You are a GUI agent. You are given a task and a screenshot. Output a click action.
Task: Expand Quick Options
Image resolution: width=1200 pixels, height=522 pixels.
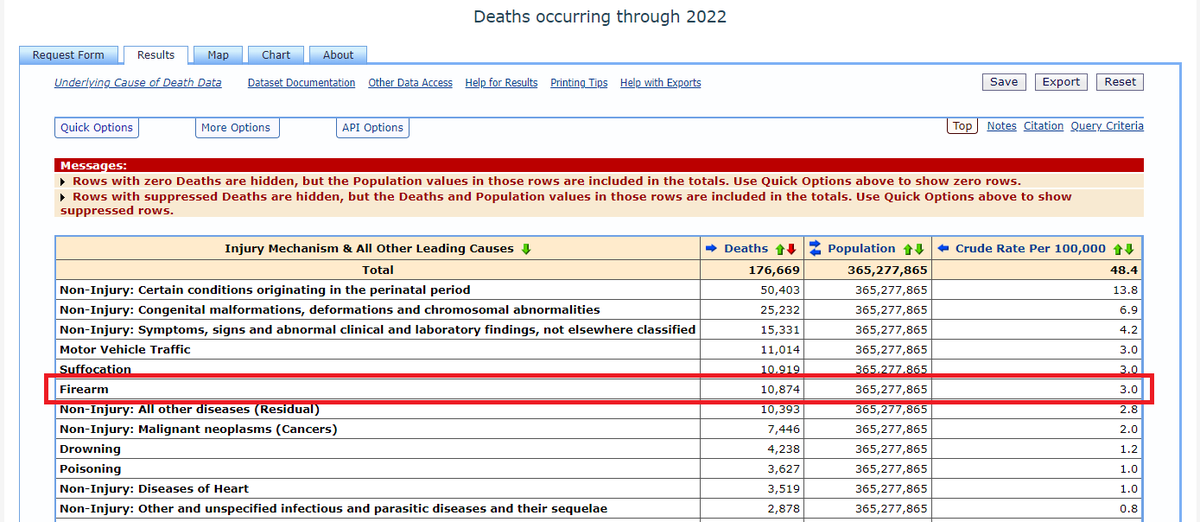coord(96,127)
